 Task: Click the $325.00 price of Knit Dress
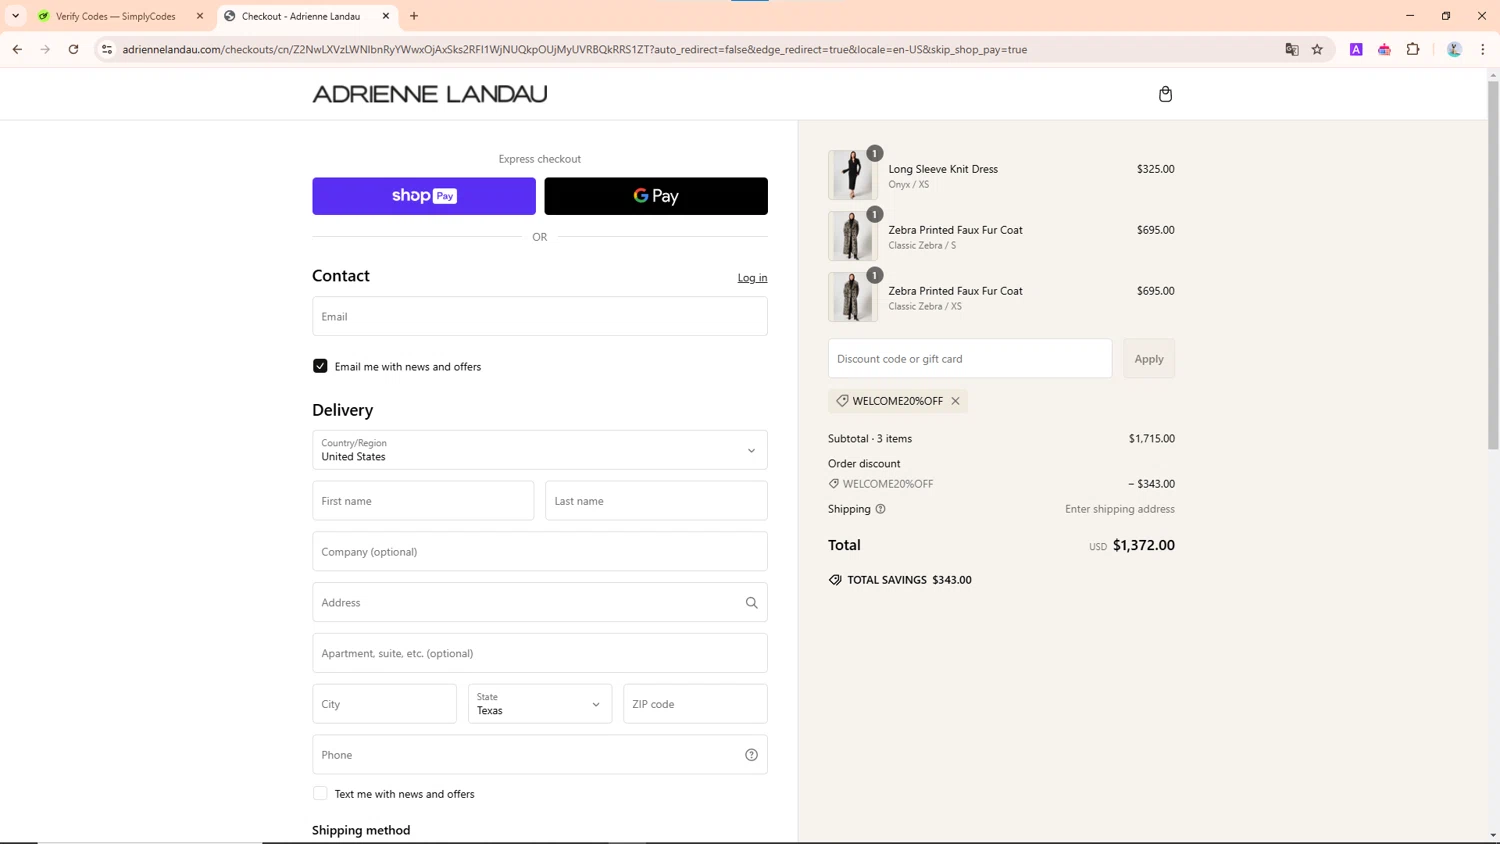[x=1156, y=169]
